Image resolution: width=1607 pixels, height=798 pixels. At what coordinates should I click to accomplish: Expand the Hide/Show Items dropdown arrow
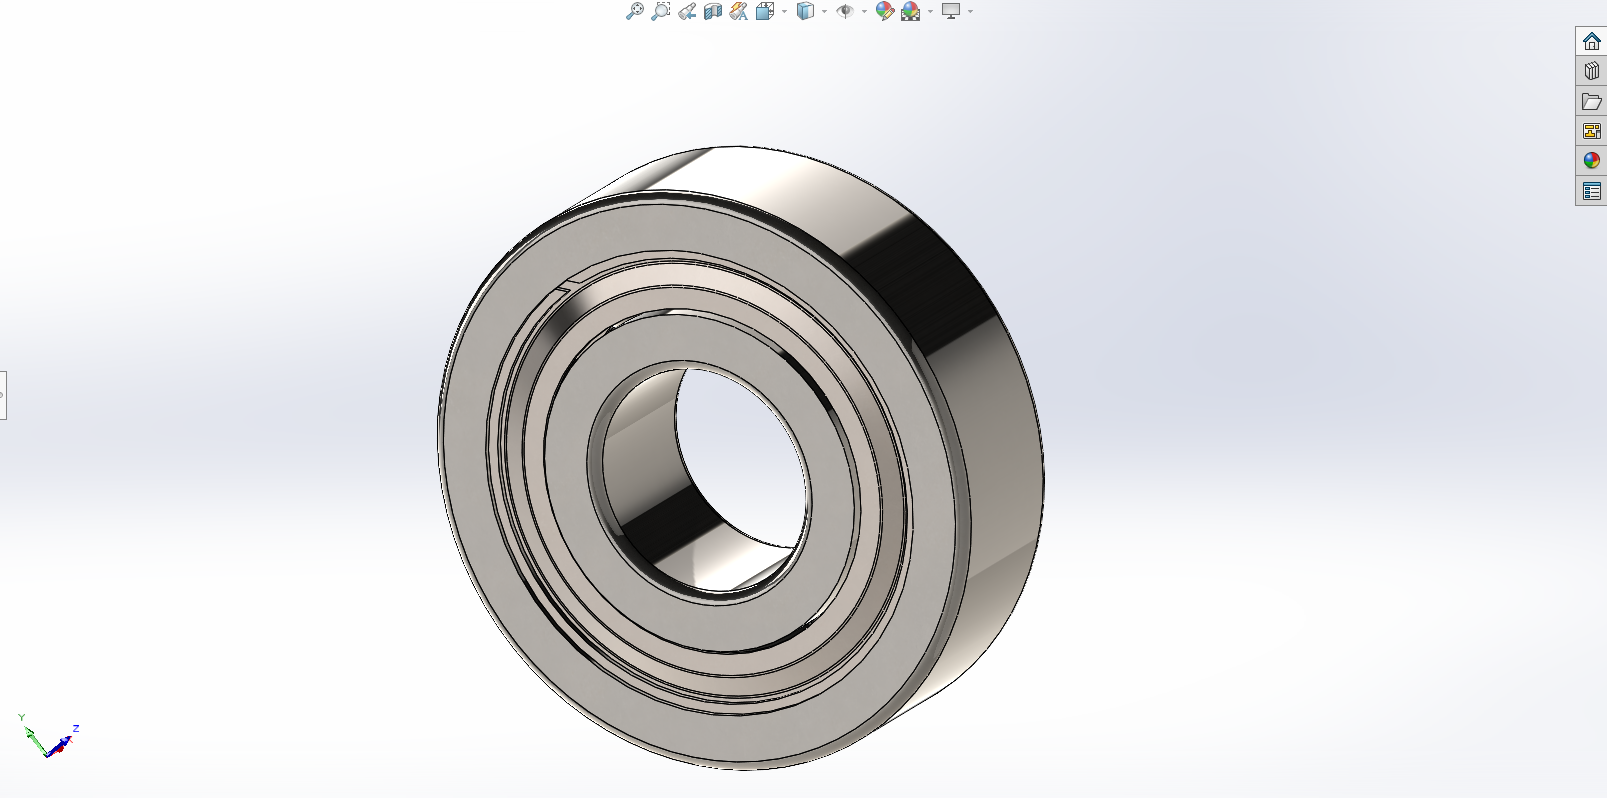864,11
